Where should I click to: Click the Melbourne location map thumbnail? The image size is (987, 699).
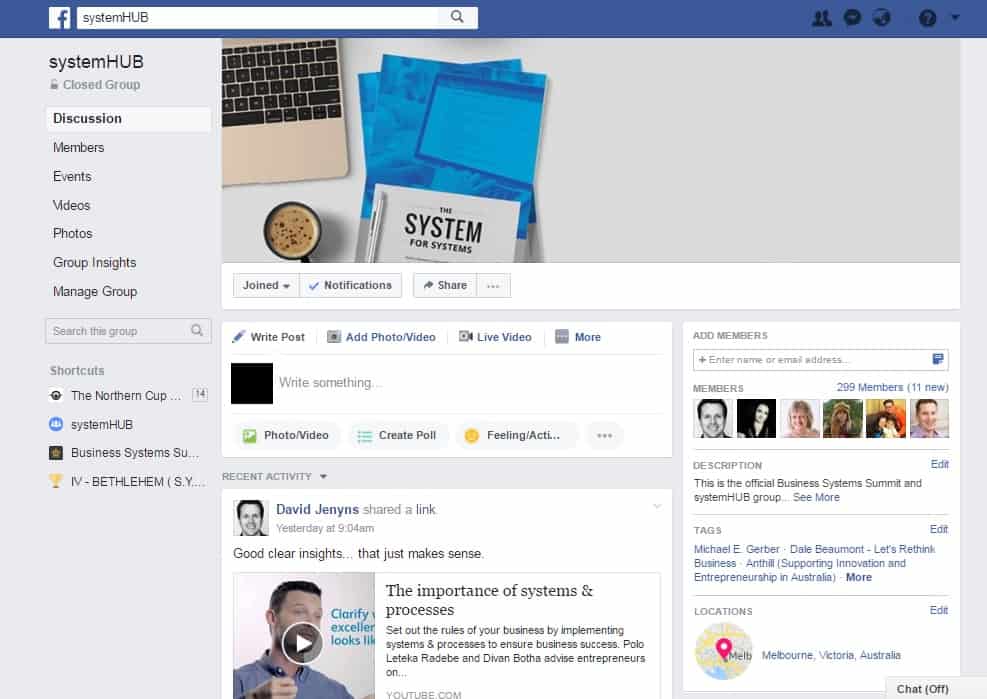(723, 654)
